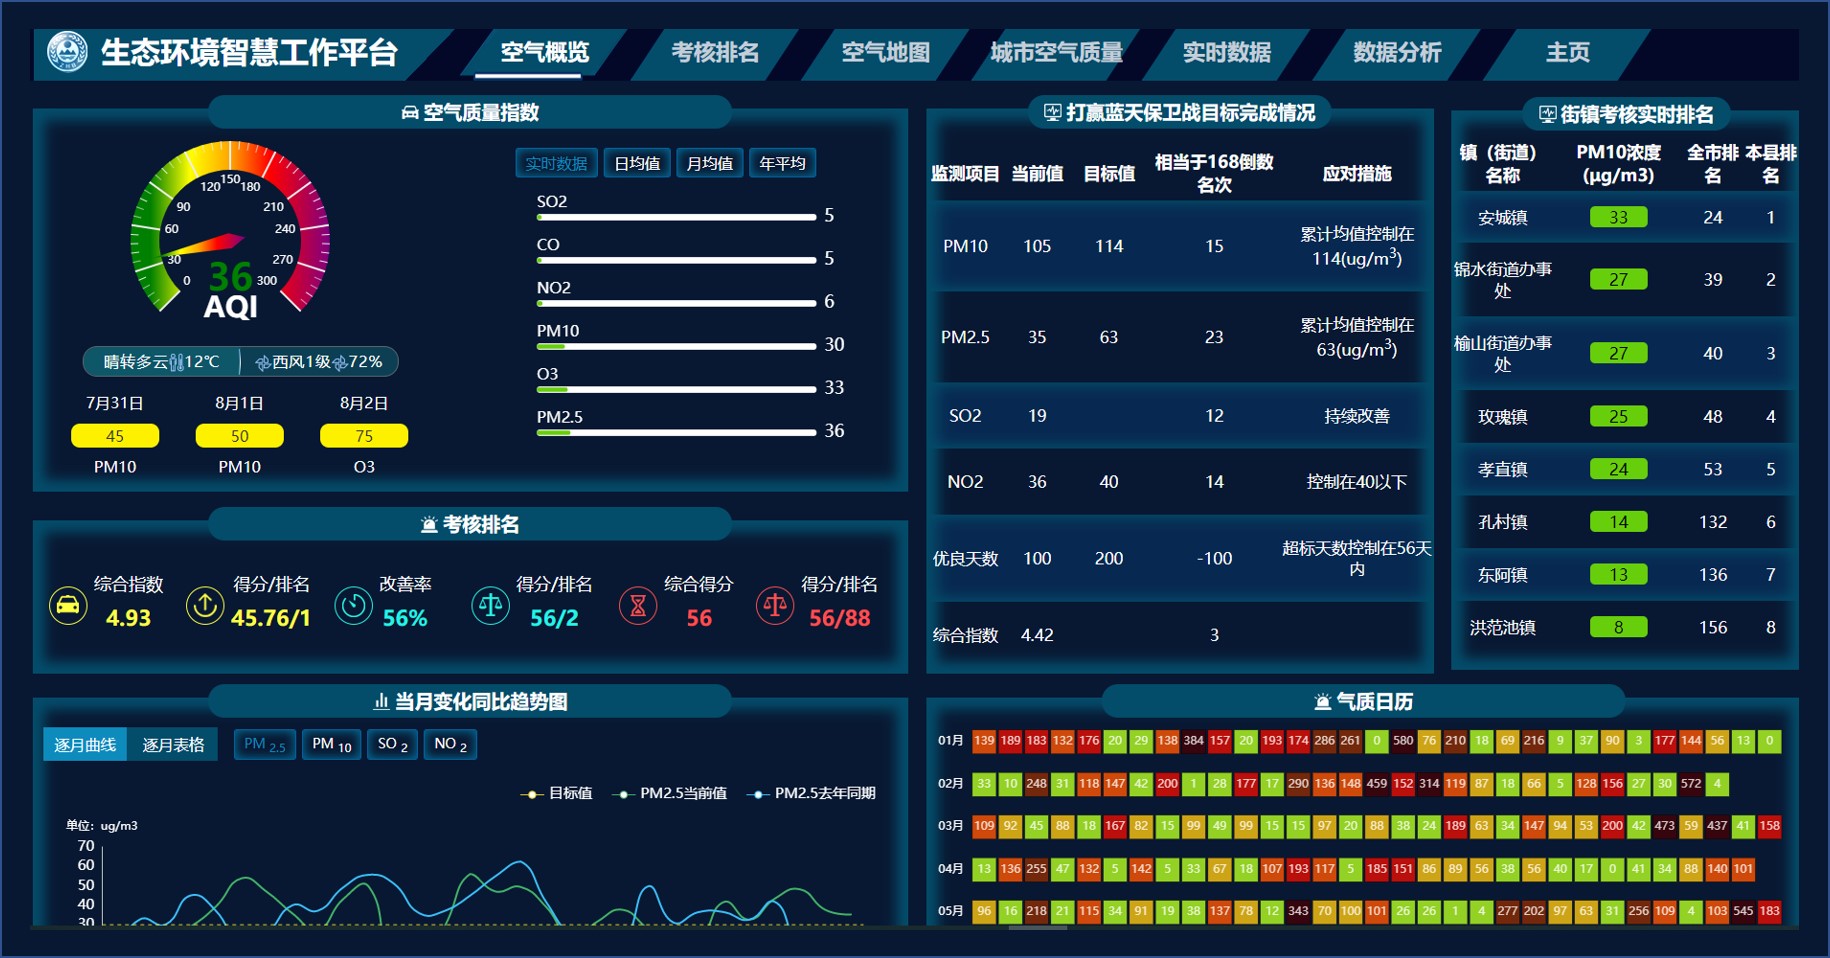Click the icon beside 打赢蓝天保卫战目标完成情况 title
1830x958 pixels.
(x=1052, y=112)
